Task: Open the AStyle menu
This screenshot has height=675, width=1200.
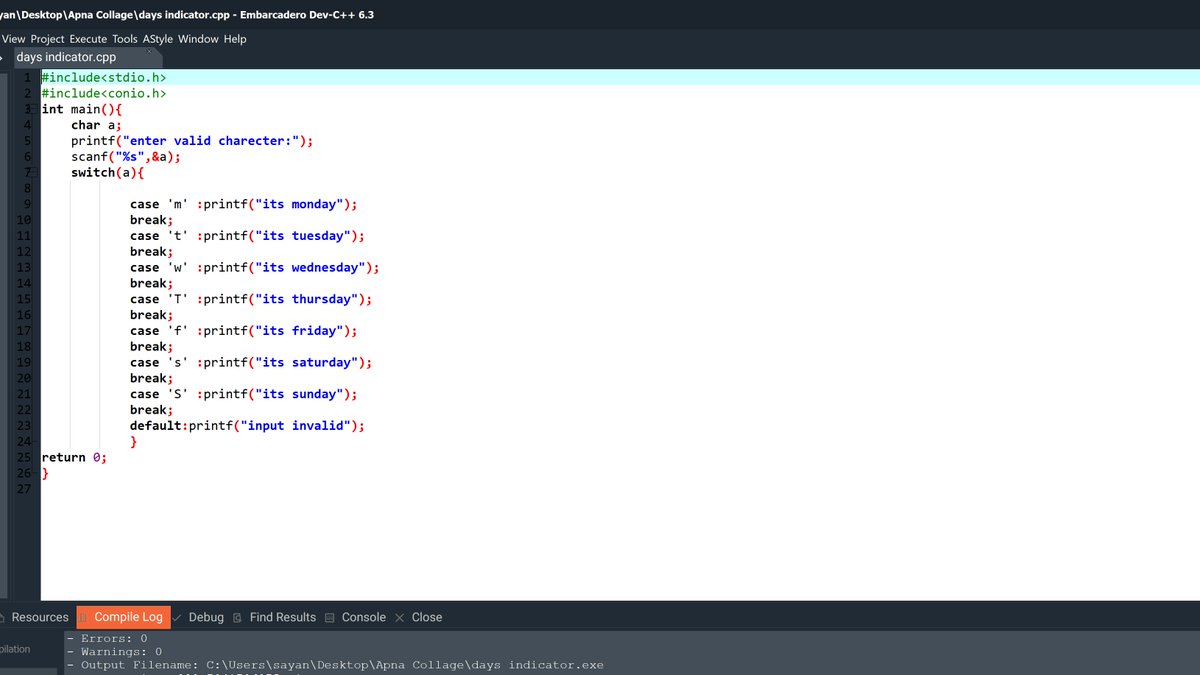Action: coord(156,39)
